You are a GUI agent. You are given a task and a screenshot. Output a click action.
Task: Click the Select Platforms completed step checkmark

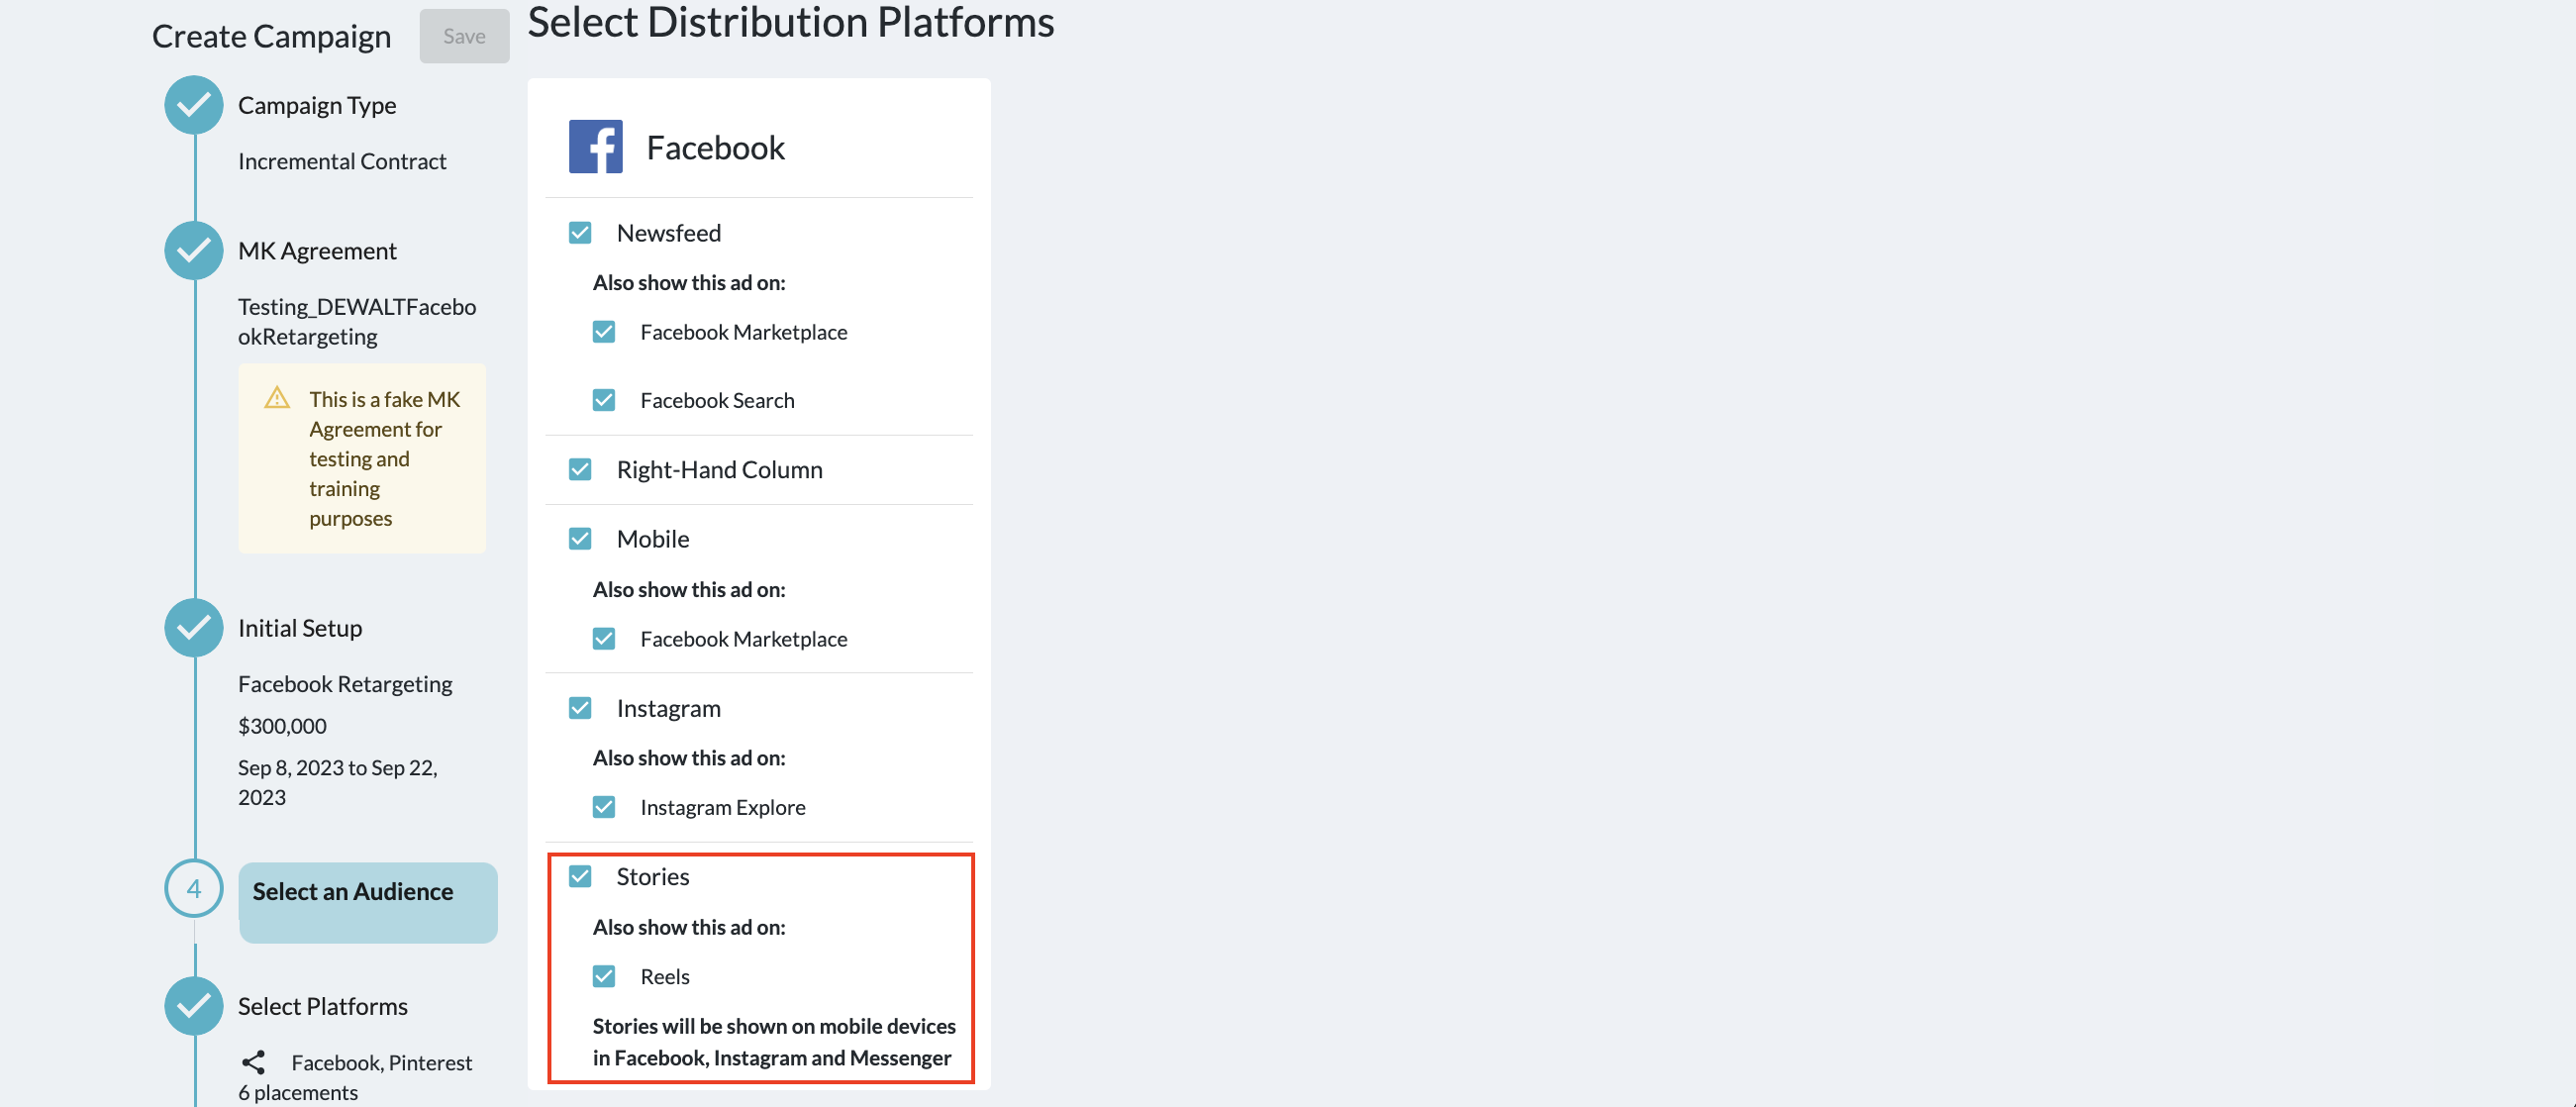click(193, 1006)
